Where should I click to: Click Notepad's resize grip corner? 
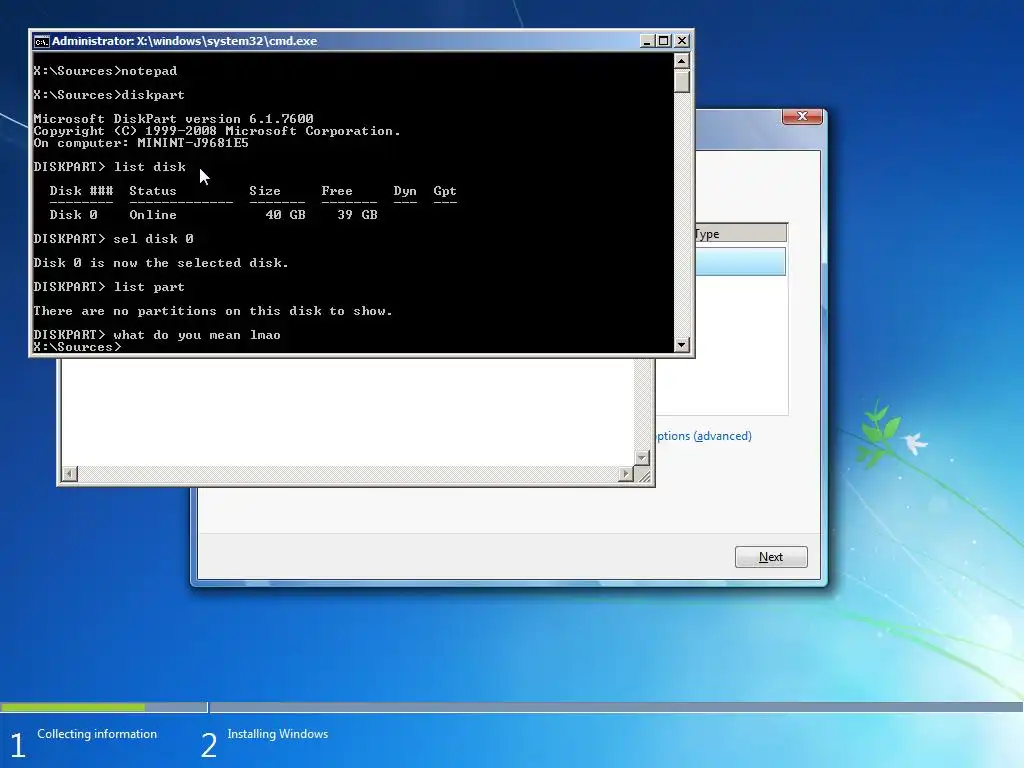coord(643,475)
